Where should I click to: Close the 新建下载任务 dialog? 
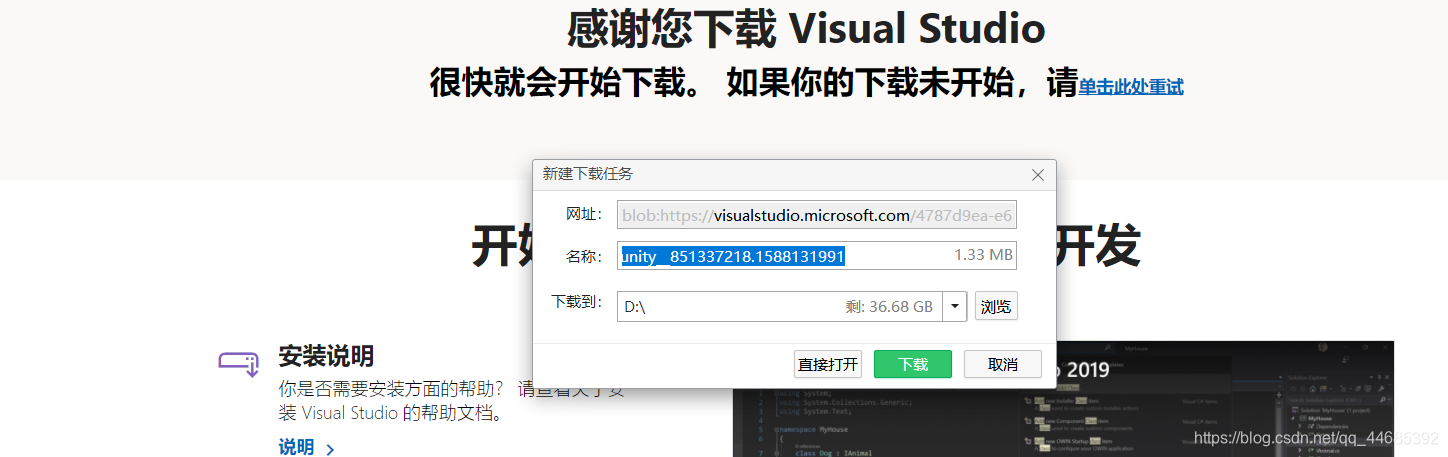tap(1037, 175)
